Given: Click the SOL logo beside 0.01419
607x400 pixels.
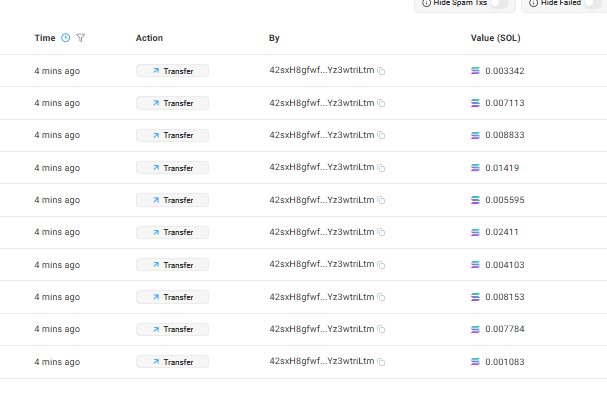Looking at the screenshot, I should (x=475, y=168).
